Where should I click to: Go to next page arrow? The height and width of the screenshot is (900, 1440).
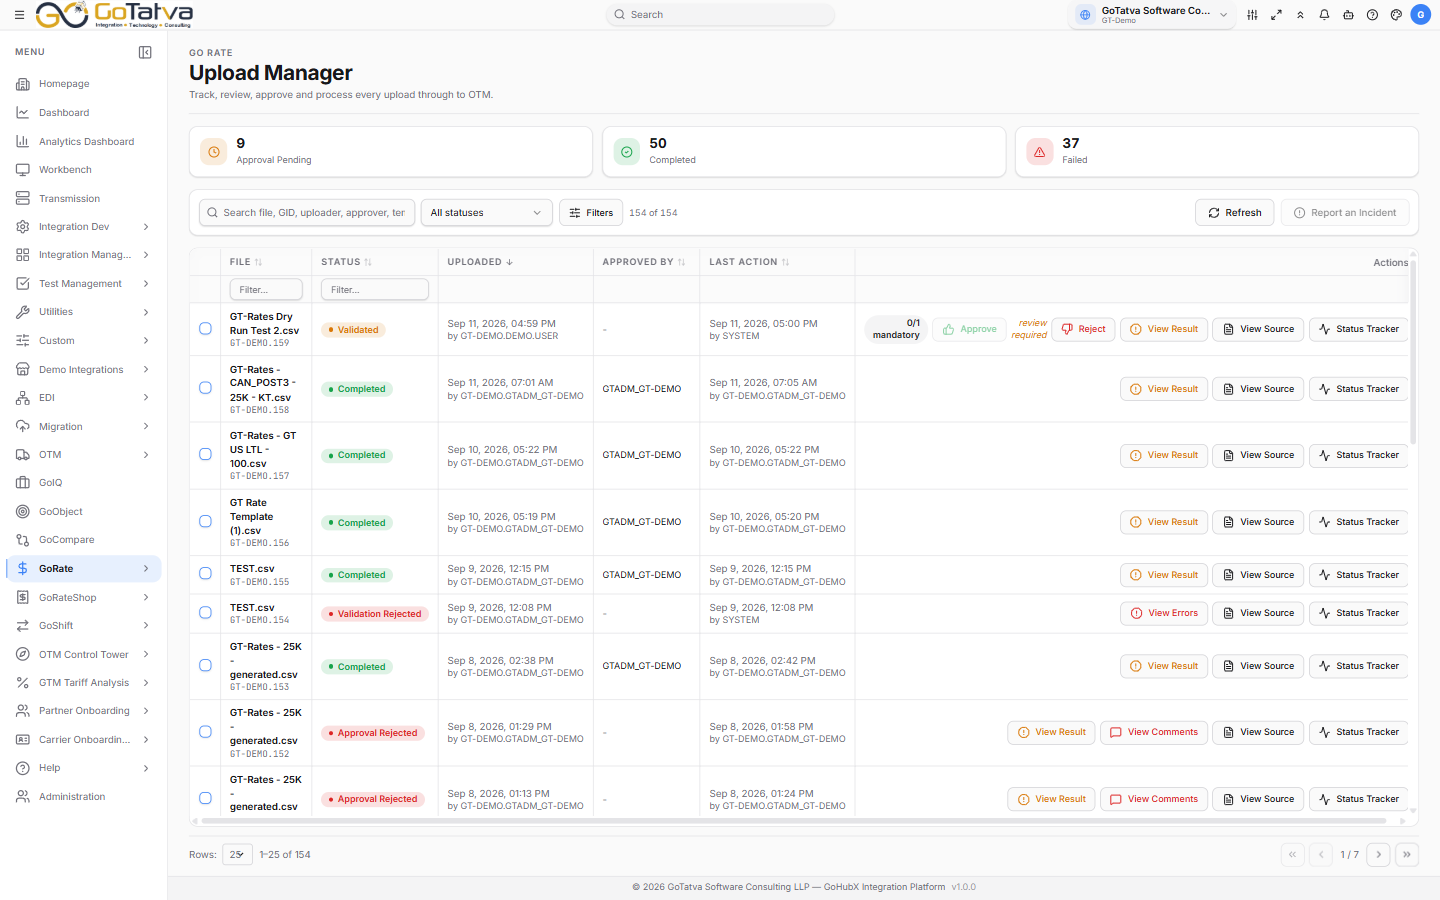pyautogui.click(x=1379, y=855)
